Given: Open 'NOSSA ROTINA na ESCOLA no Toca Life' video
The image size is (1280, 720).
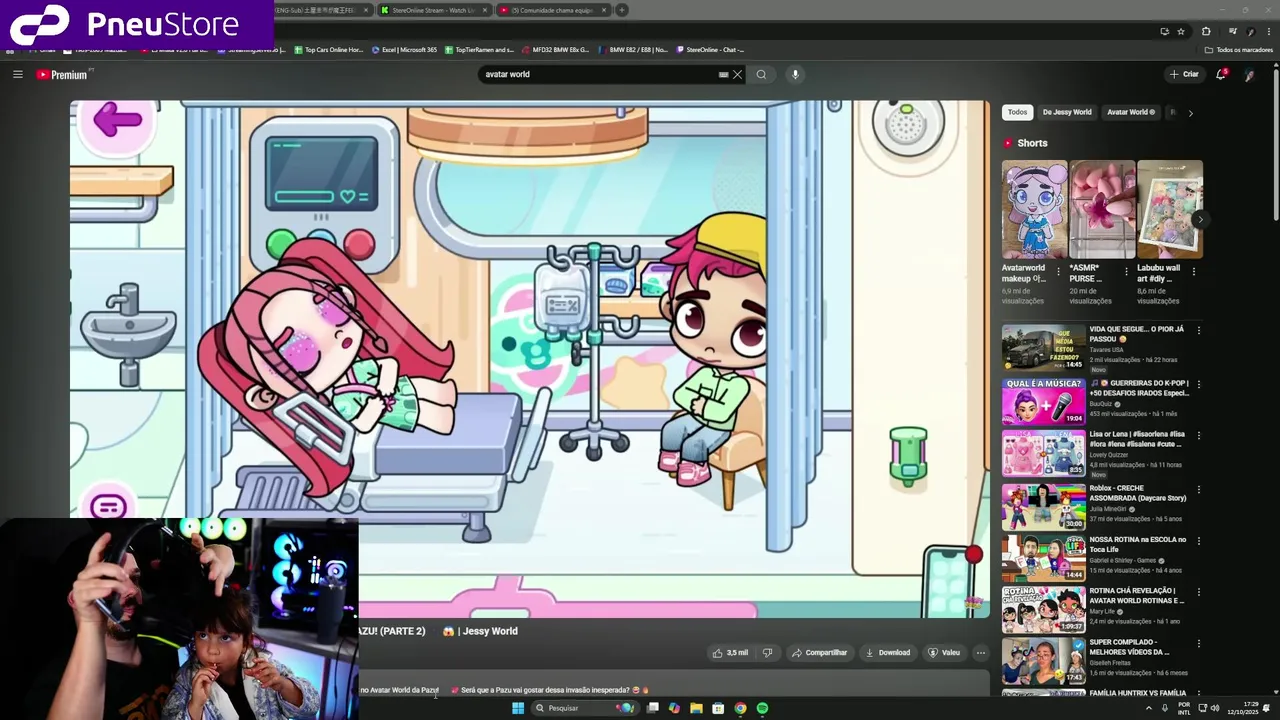Looking at the screenshot, I should [1043, 558].
